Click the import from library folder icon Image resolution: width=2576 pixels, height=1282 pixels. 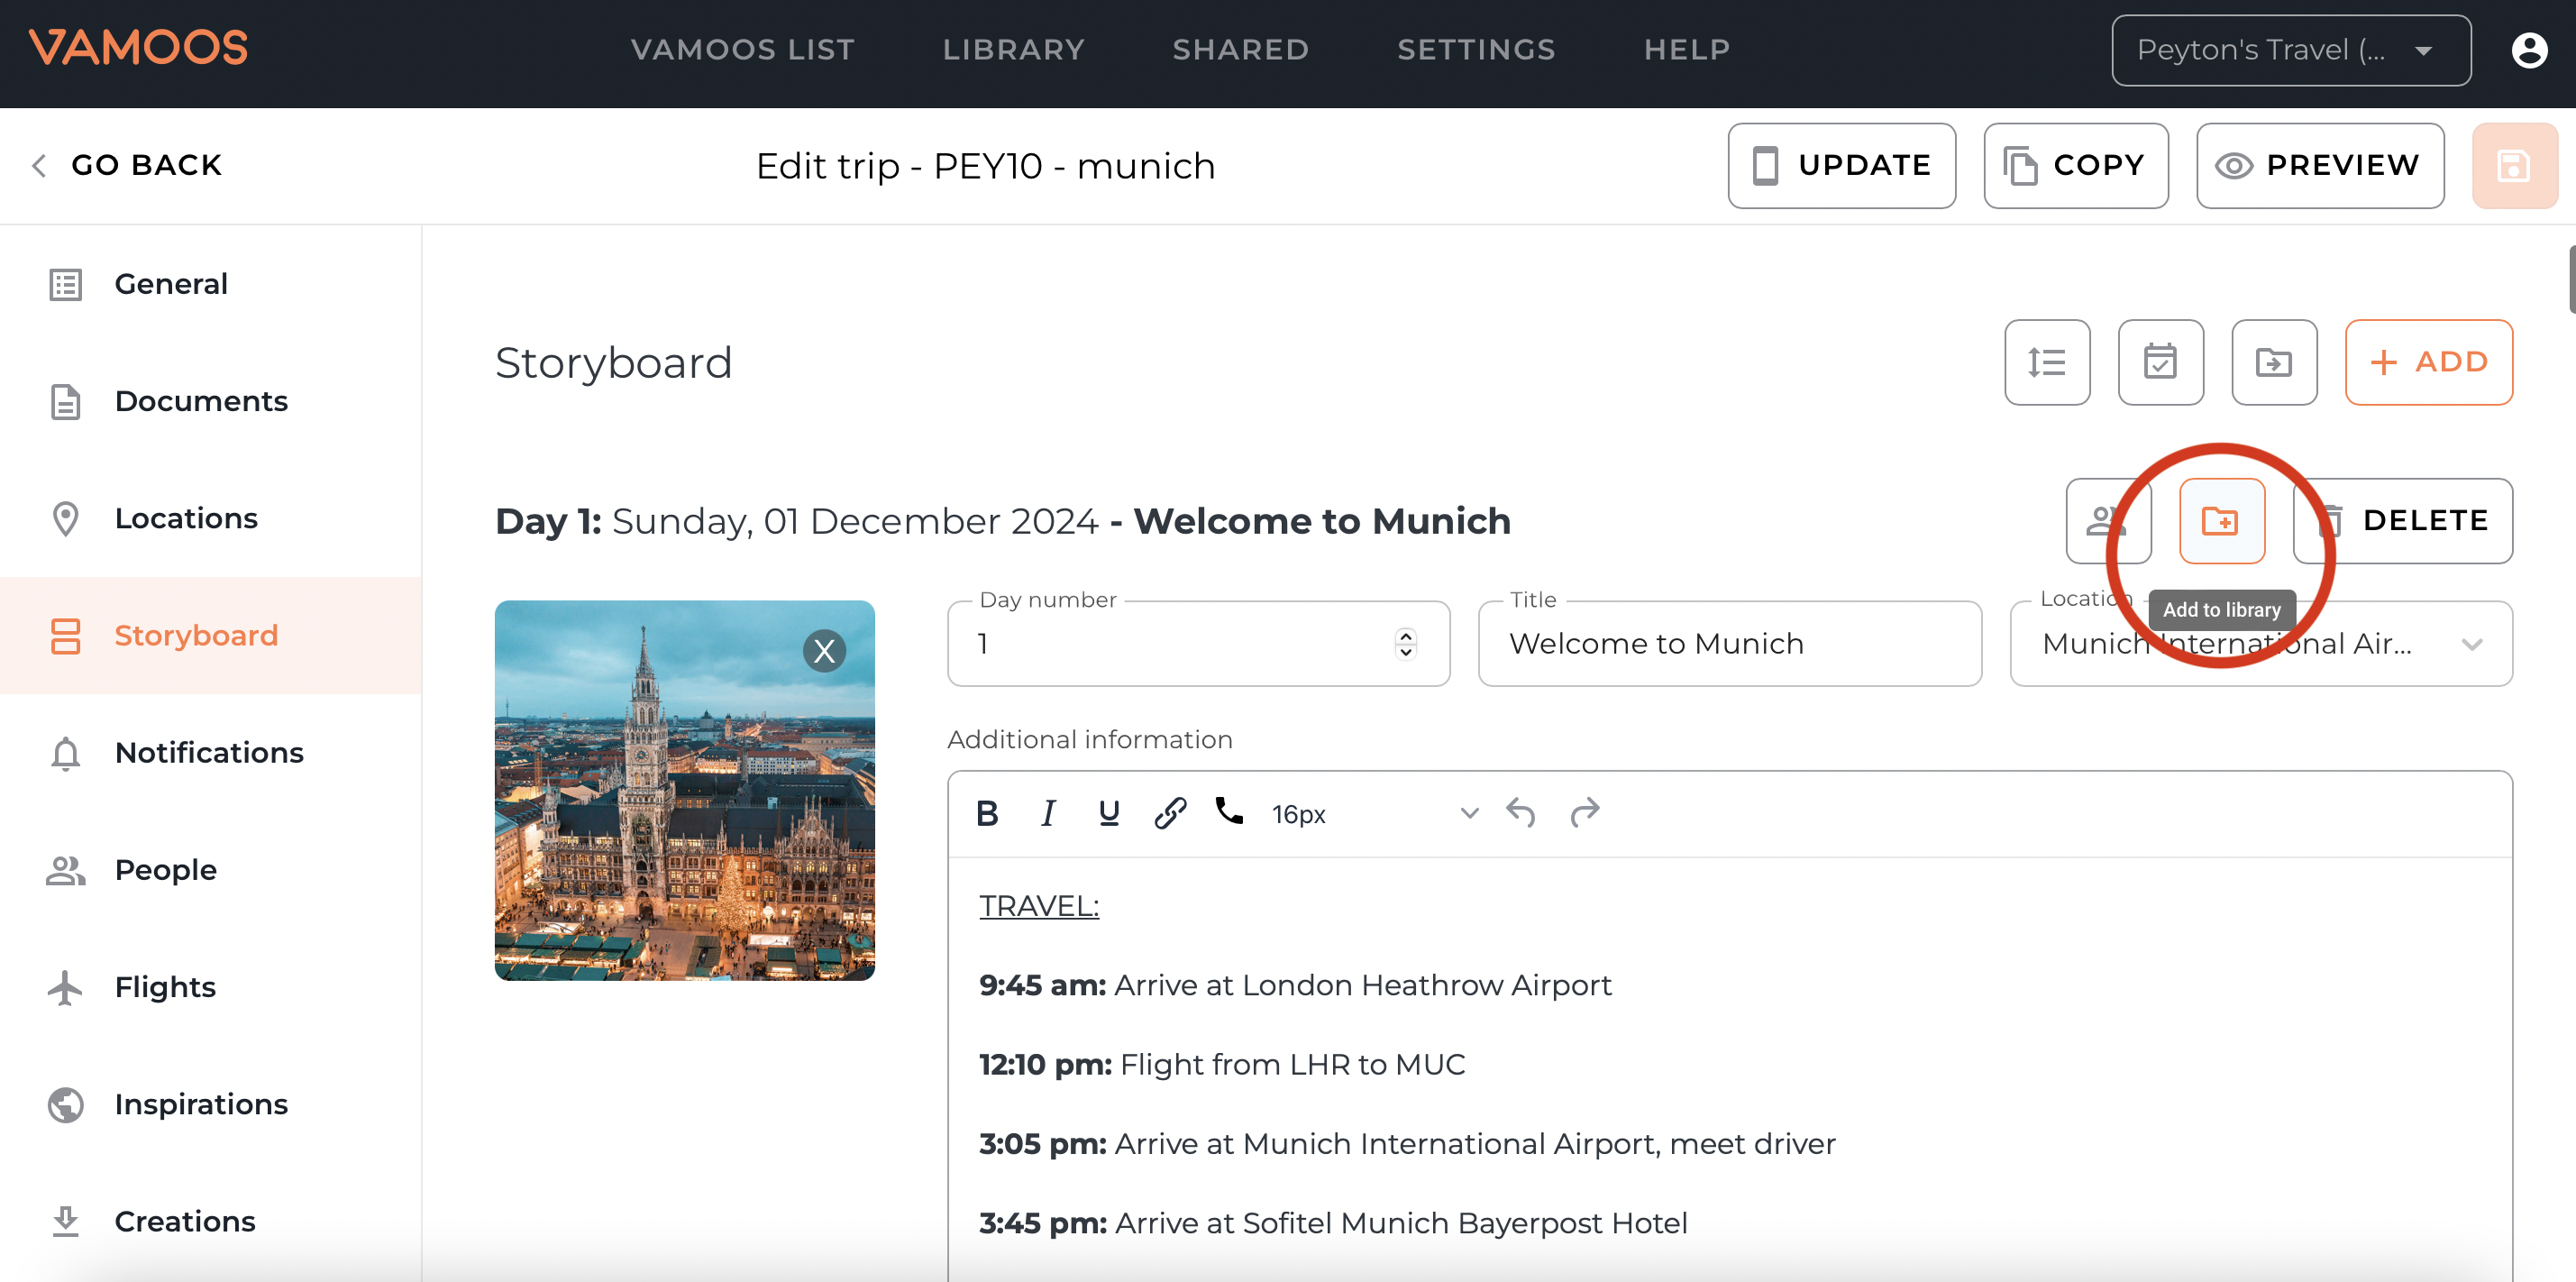click(x=2273, y=362)
